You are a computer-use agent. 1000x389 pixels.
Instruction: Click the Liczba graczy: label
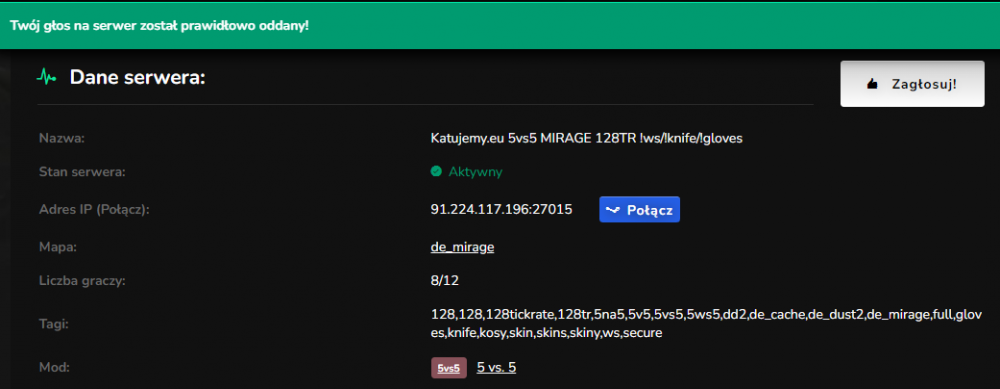[82, 281]
